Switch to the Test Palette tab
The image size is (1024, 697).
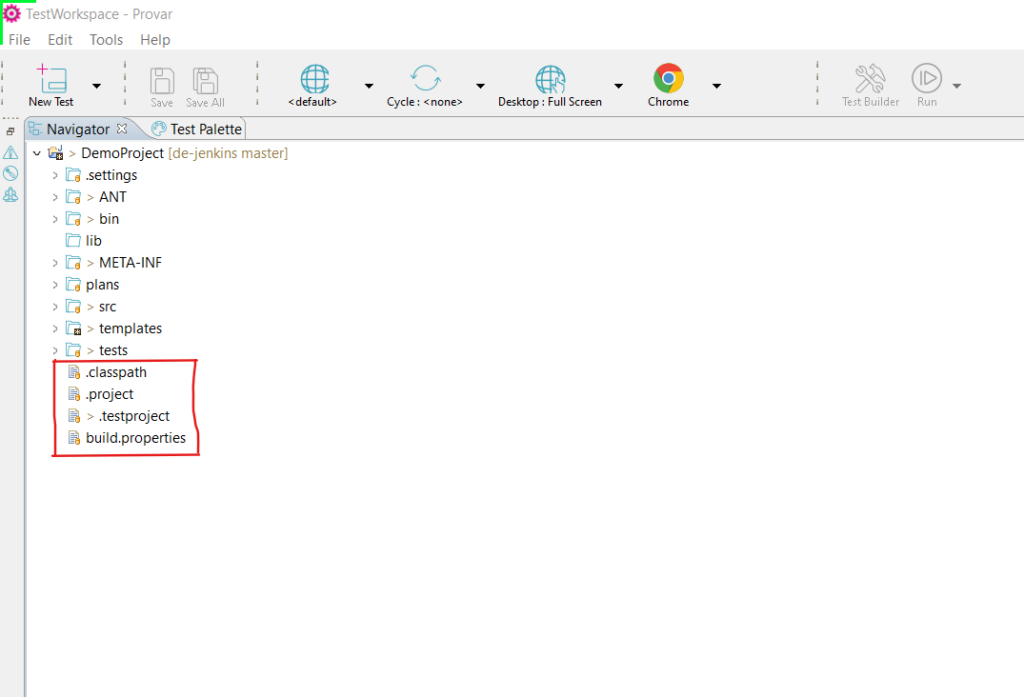pos(206,129)
